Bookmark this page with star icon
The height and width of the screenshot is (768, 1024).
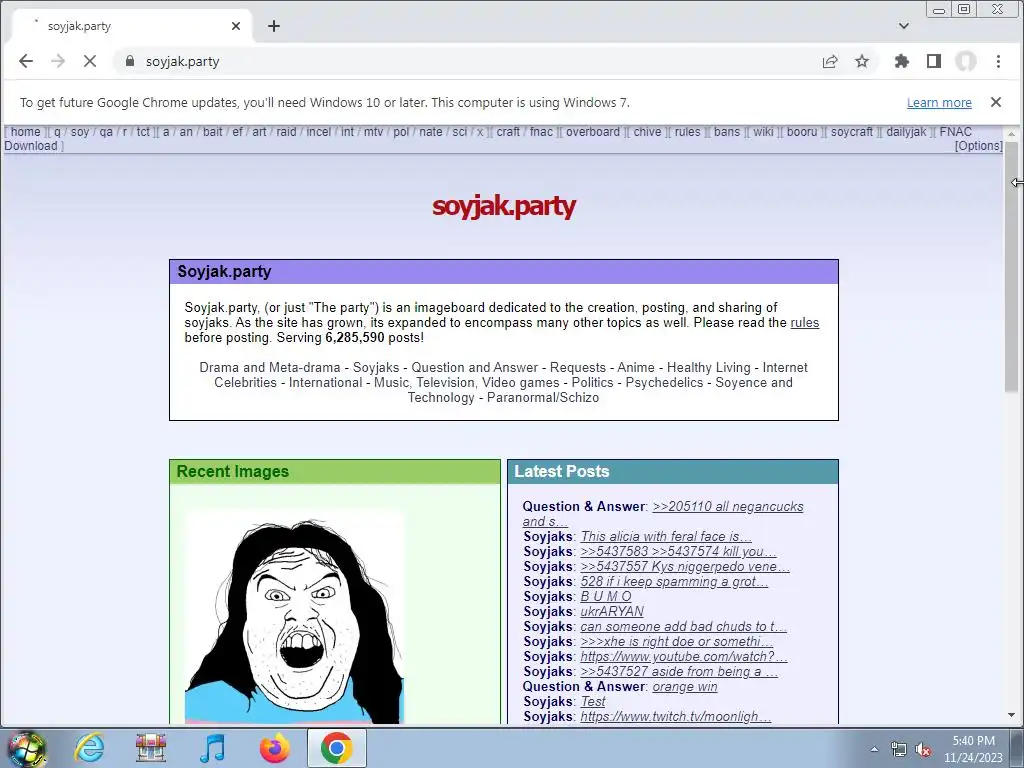862,61
